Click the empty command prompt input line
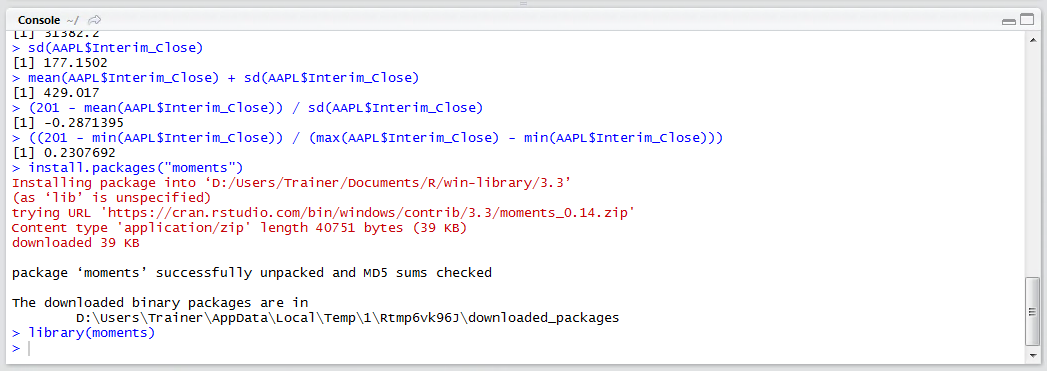Screen dimensions: 1047x371 tap(521, 348)
